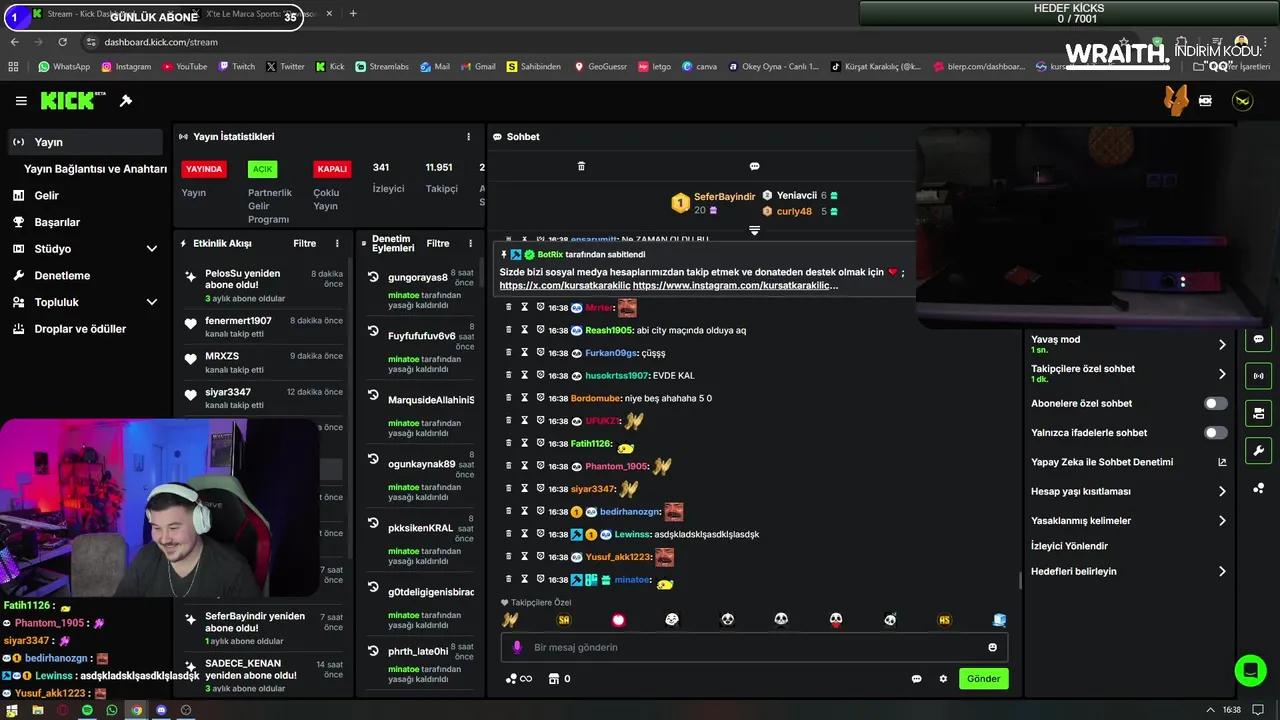The height and width of the screenshot is (720, 1280).
Task: Click the wrench icon in right sidebar
Action: 1258,450
